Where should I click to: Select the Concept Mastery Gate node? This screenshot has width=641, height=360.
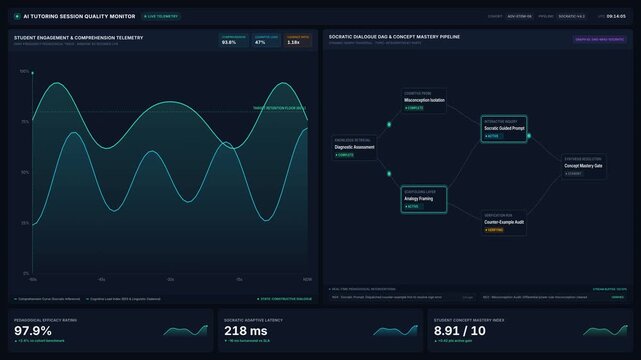(x=583, y=166)
